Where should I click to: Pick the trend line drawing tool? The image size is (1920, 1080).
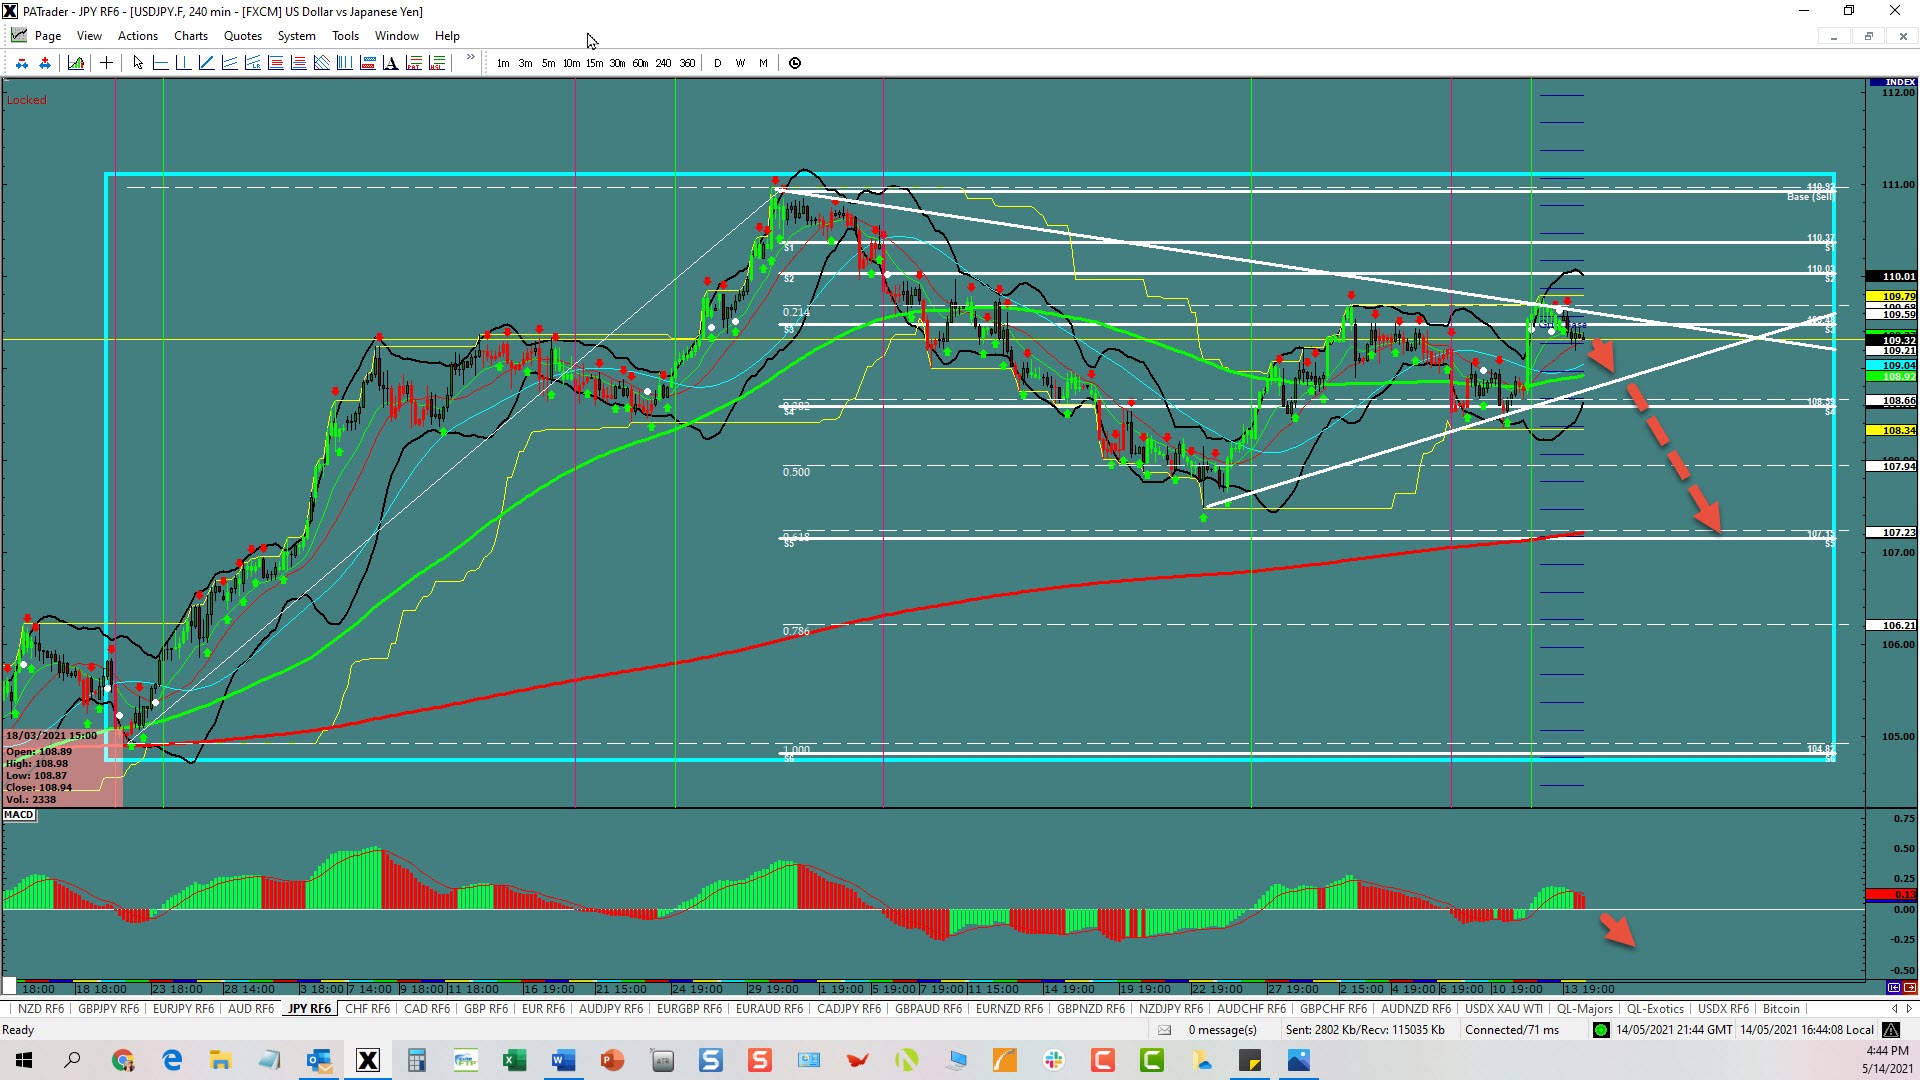click(x=206, y=63)
